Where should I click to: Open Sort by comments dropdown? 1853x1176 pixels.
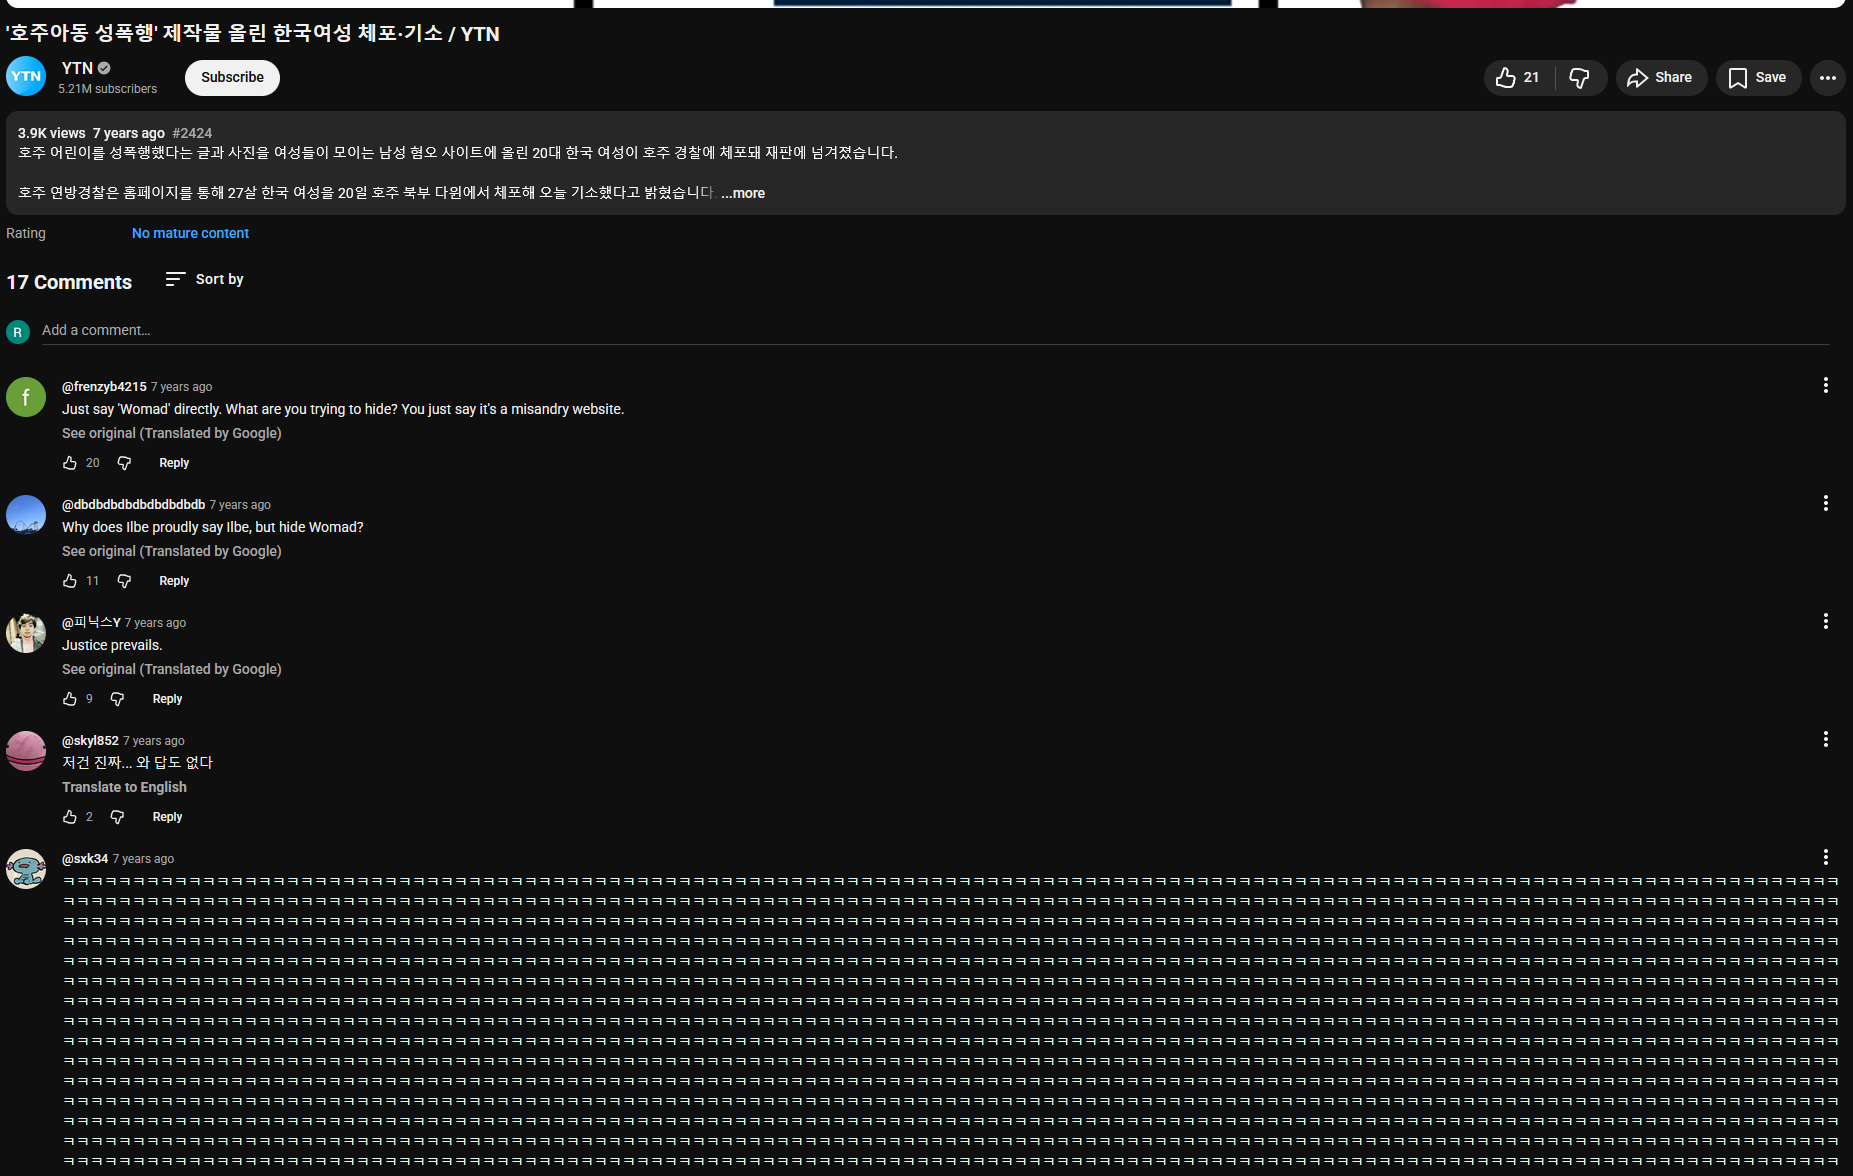pos(205,280)
